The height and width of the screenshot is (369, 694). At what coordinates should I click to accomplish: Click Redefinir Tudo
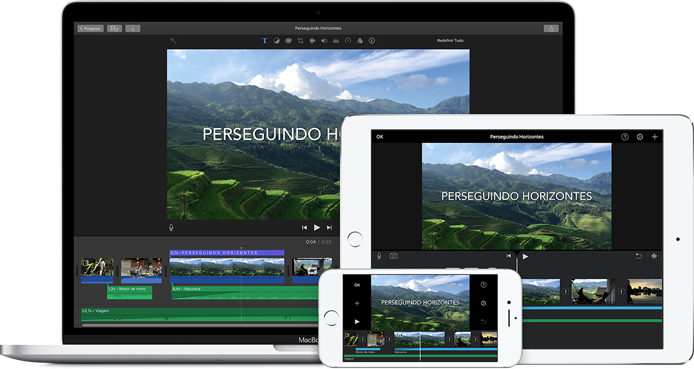click(x=450, y=41)
